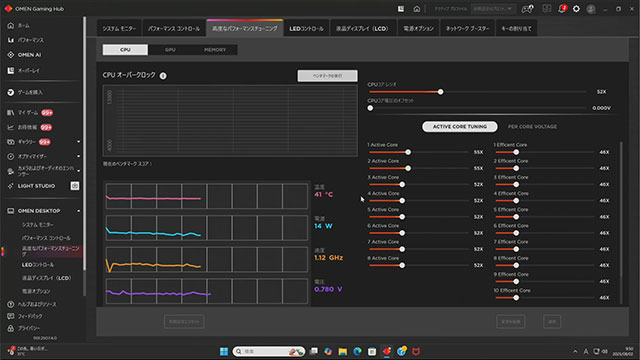Image resolution: width=640 pixels, height=360 pixels.
Task: Open Microsoft Edge from the taskbar
Action: point(357,351)
